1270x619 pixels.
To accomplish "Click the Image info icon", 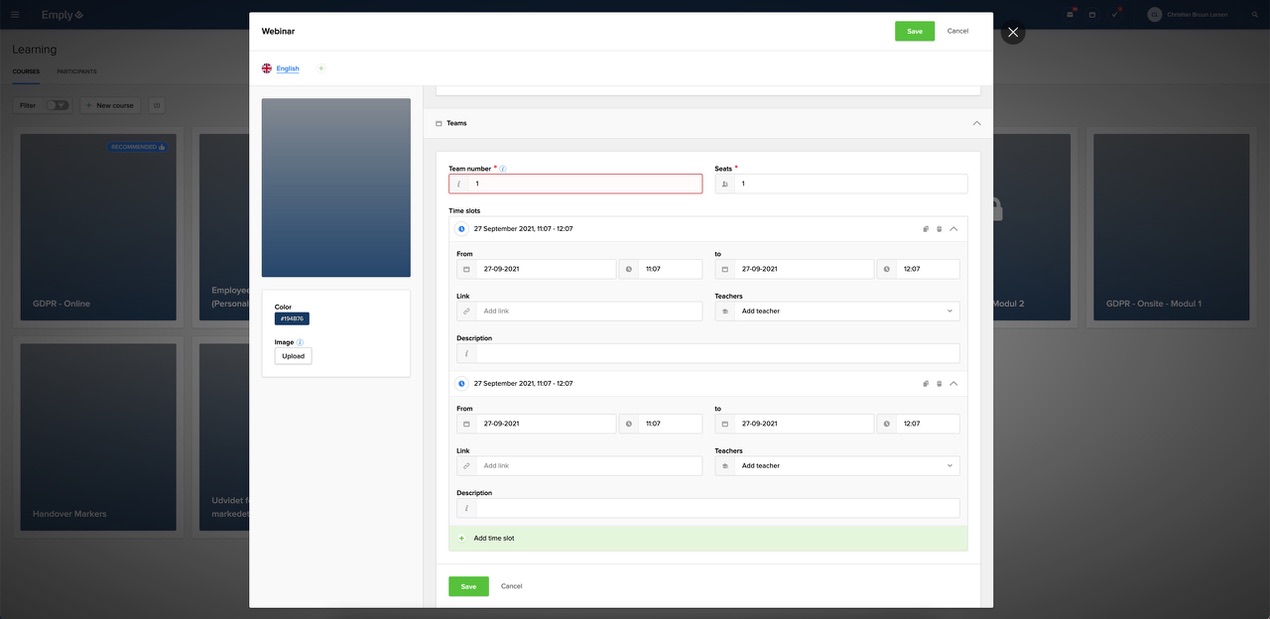I will pos(300,342).
